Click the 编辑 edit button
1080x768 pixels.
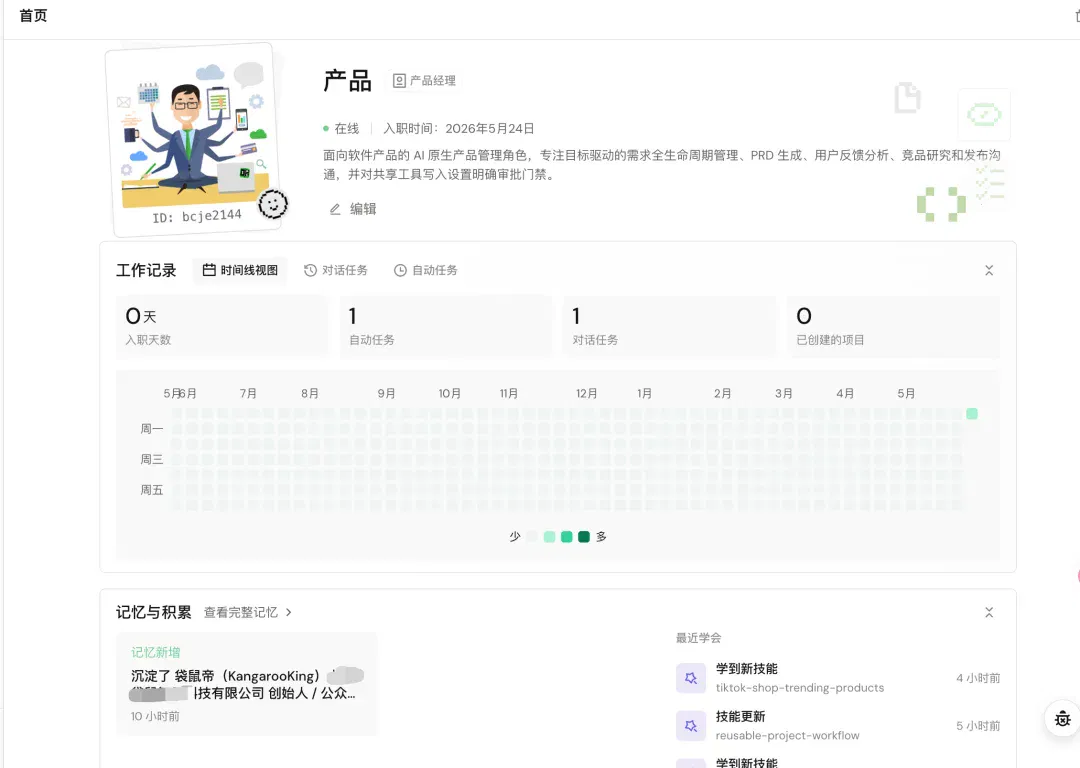[x=353, y=209]
